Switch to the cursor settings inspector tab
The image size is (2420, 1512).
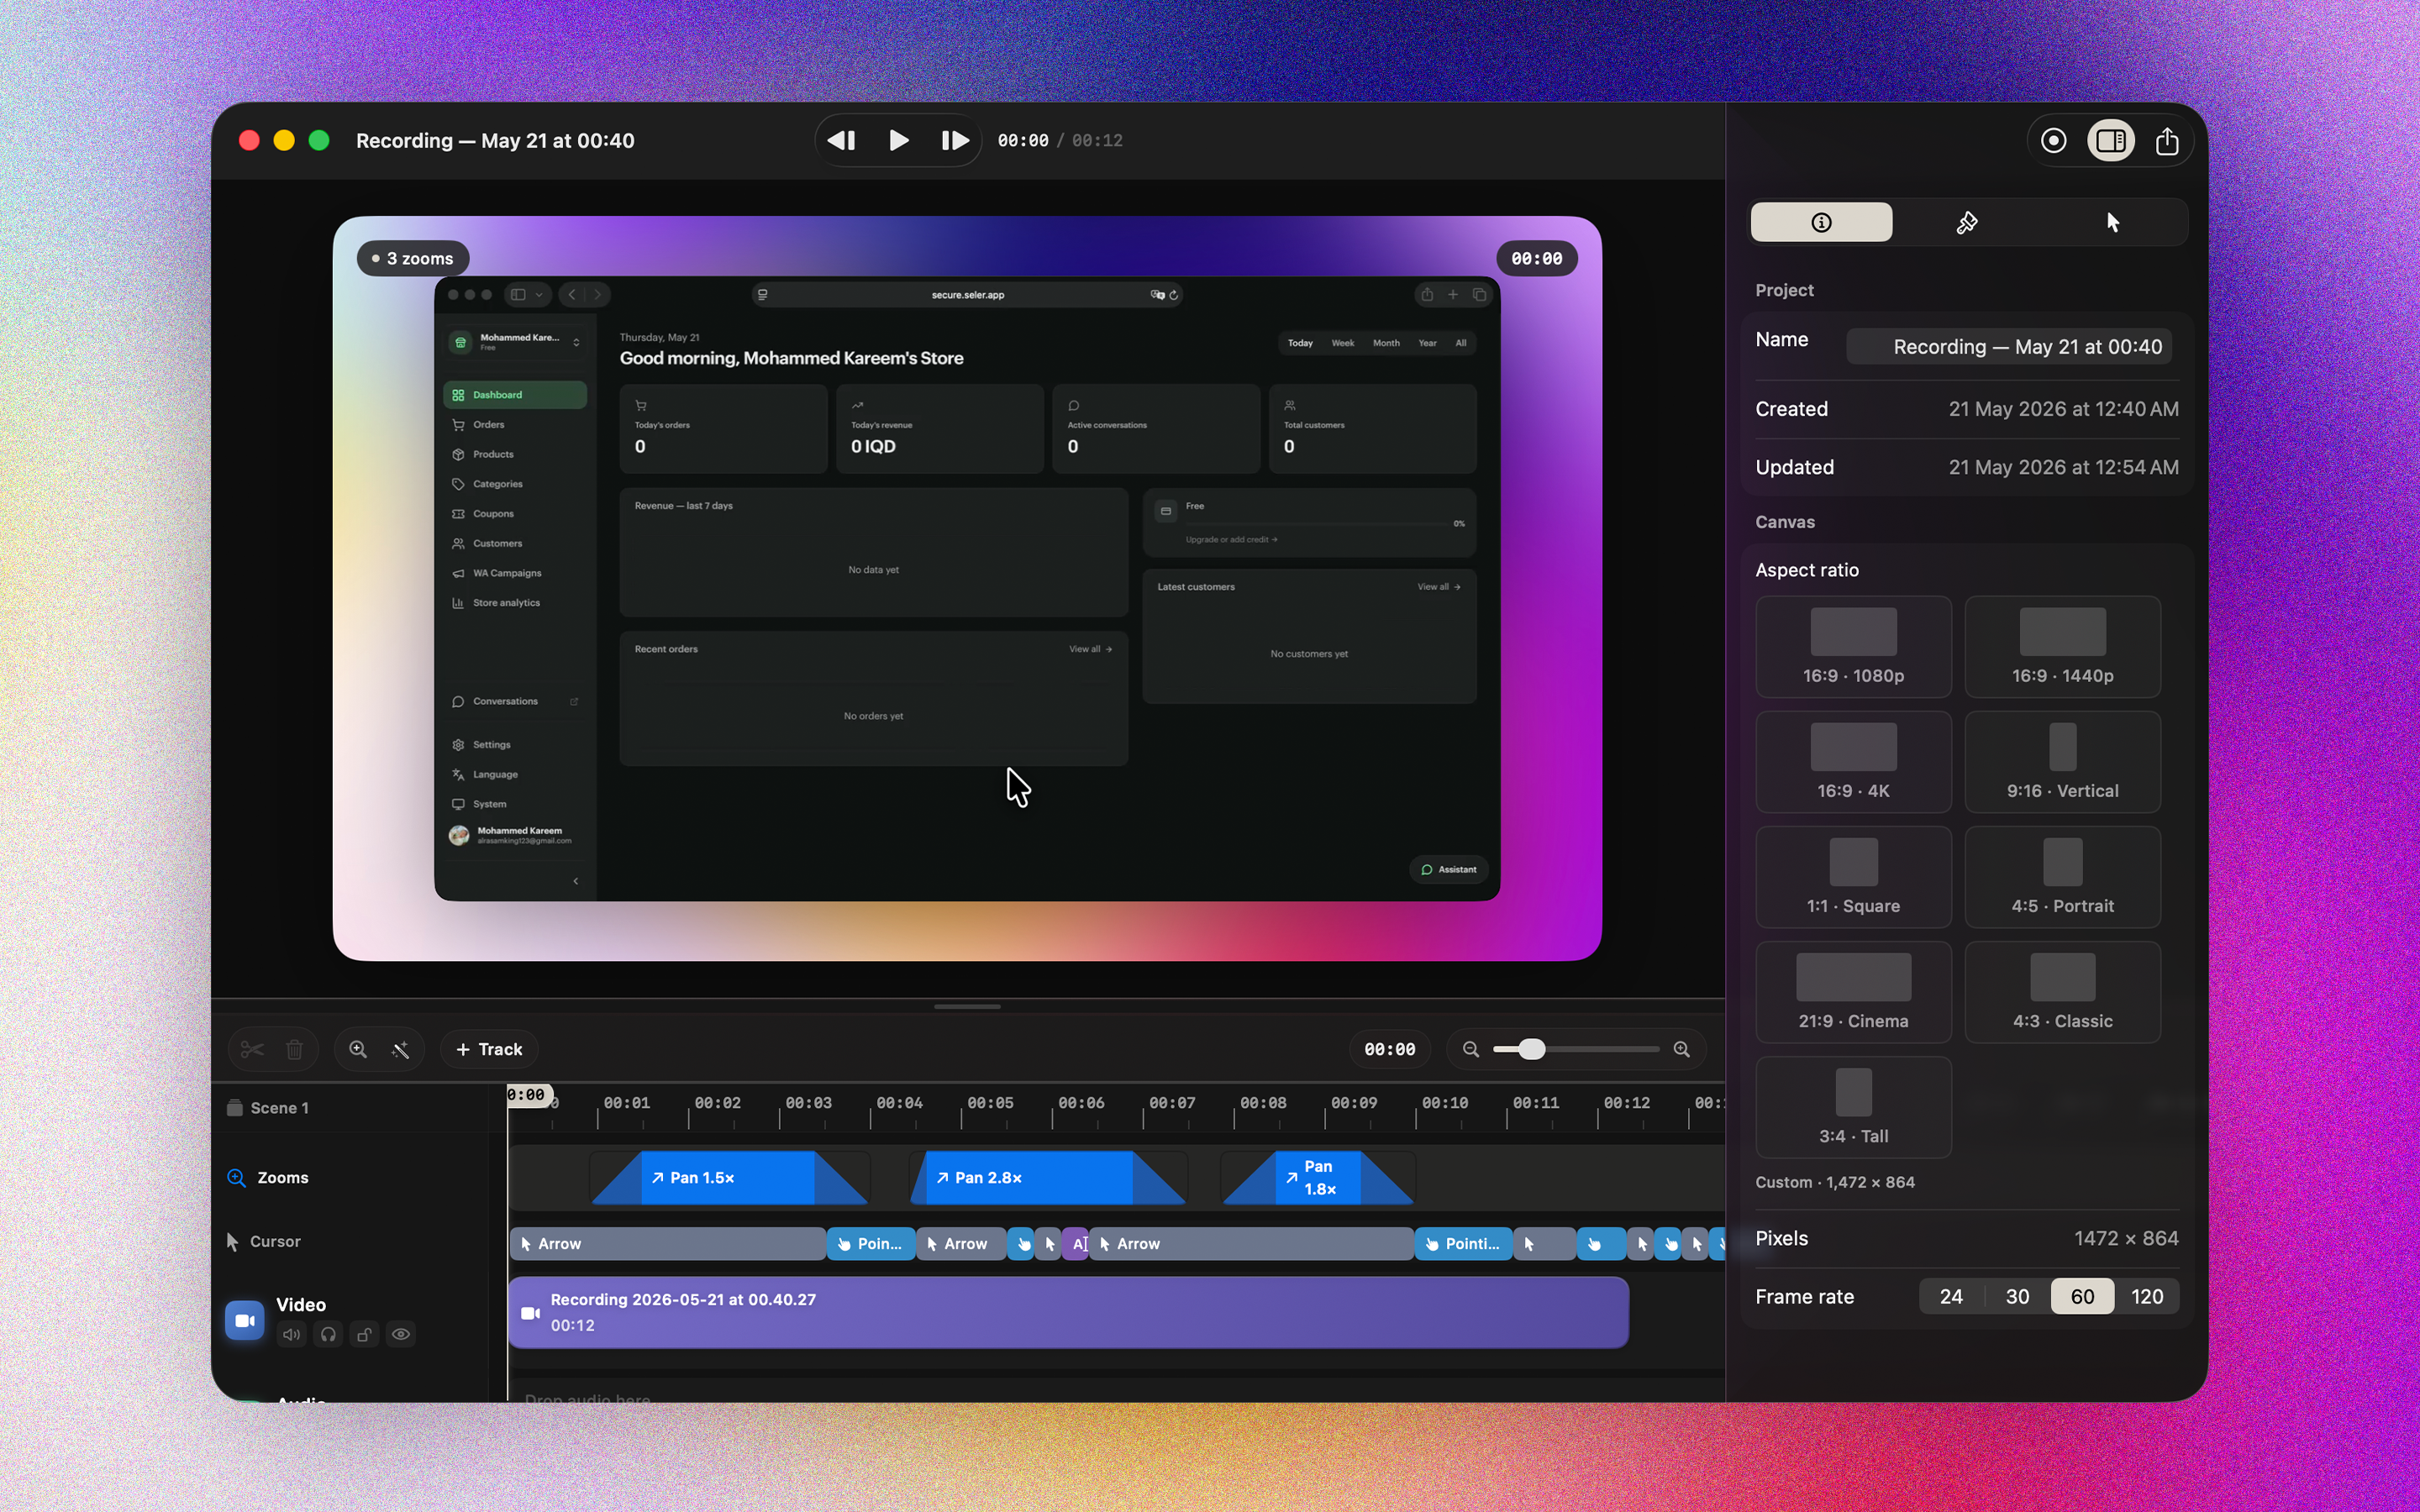[2112, 222]
